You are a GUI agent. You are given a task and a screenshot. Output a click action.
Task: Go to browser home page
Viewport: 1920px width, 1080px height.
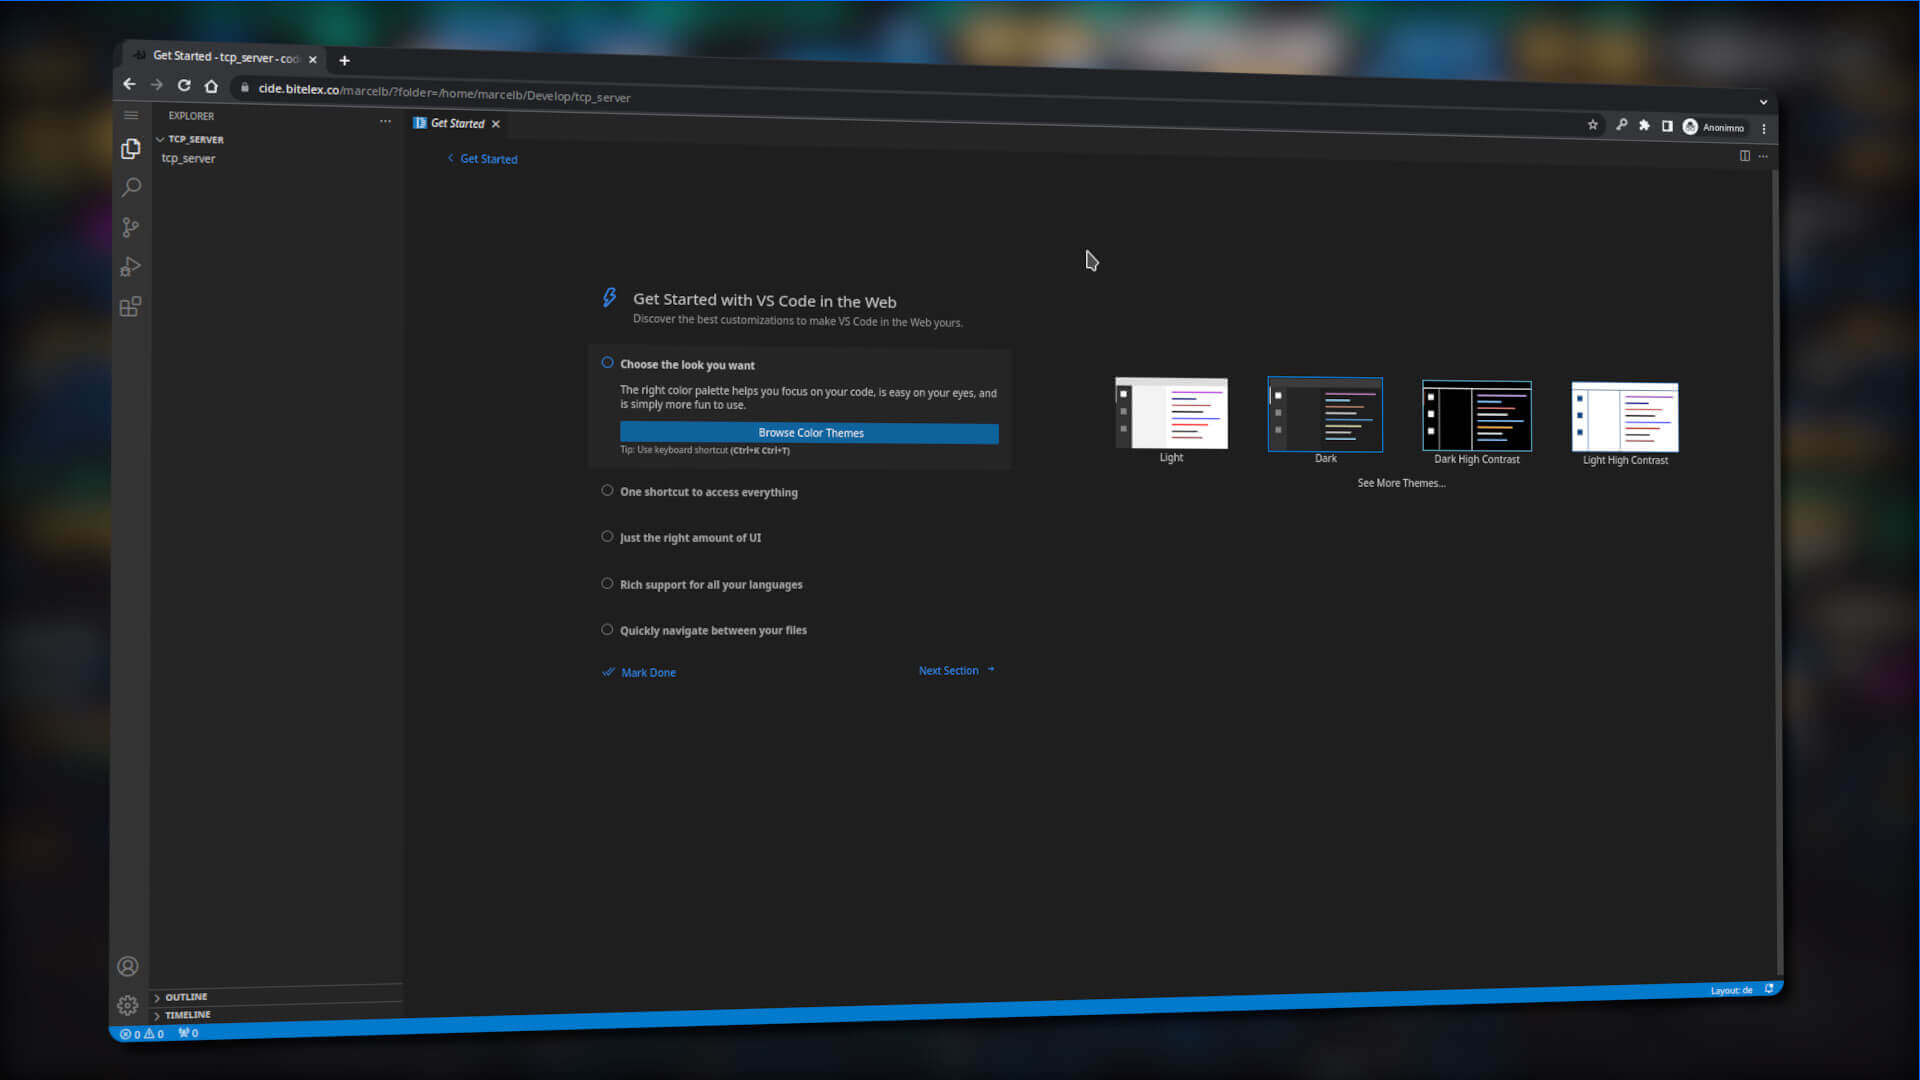[x=211, y=86]
